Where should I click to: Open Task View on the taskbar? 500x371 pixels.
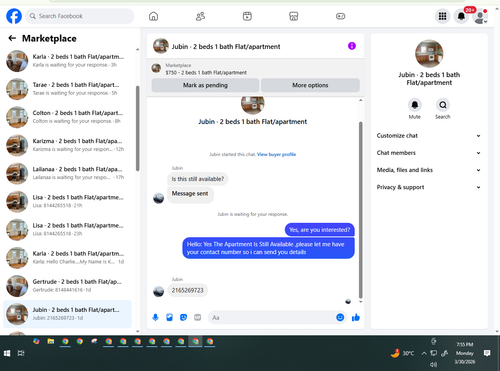click(21, 353)
